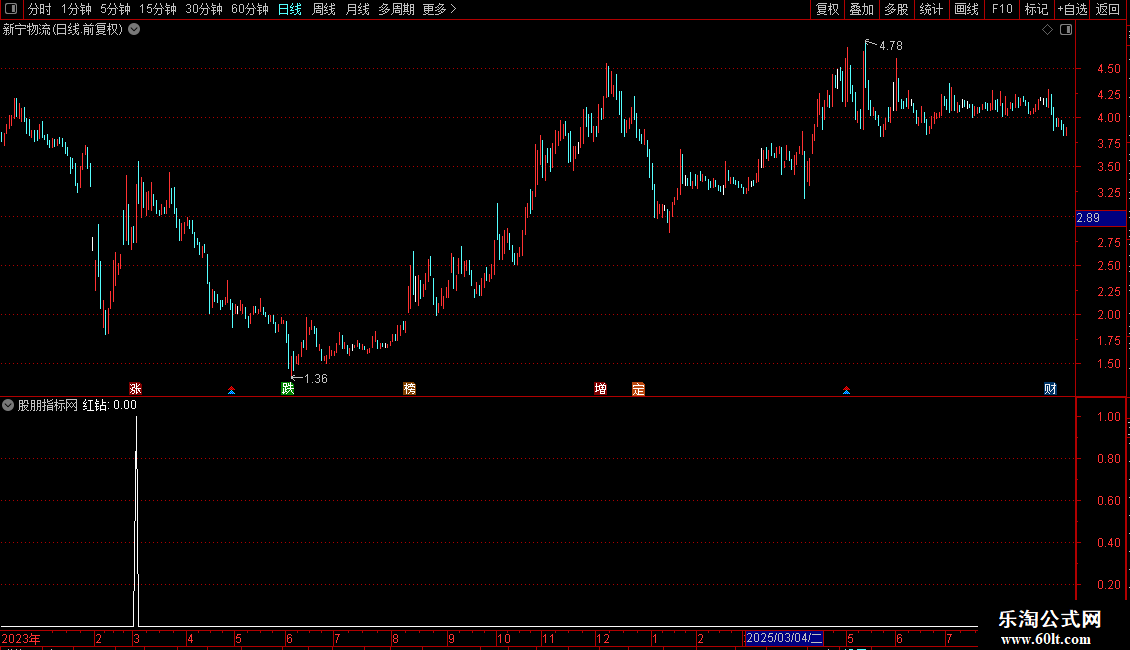Click the 2025/03/04 date label
Image resolution: width=1130 pixels, height=650 pixels.
click(x=783, y=638)
